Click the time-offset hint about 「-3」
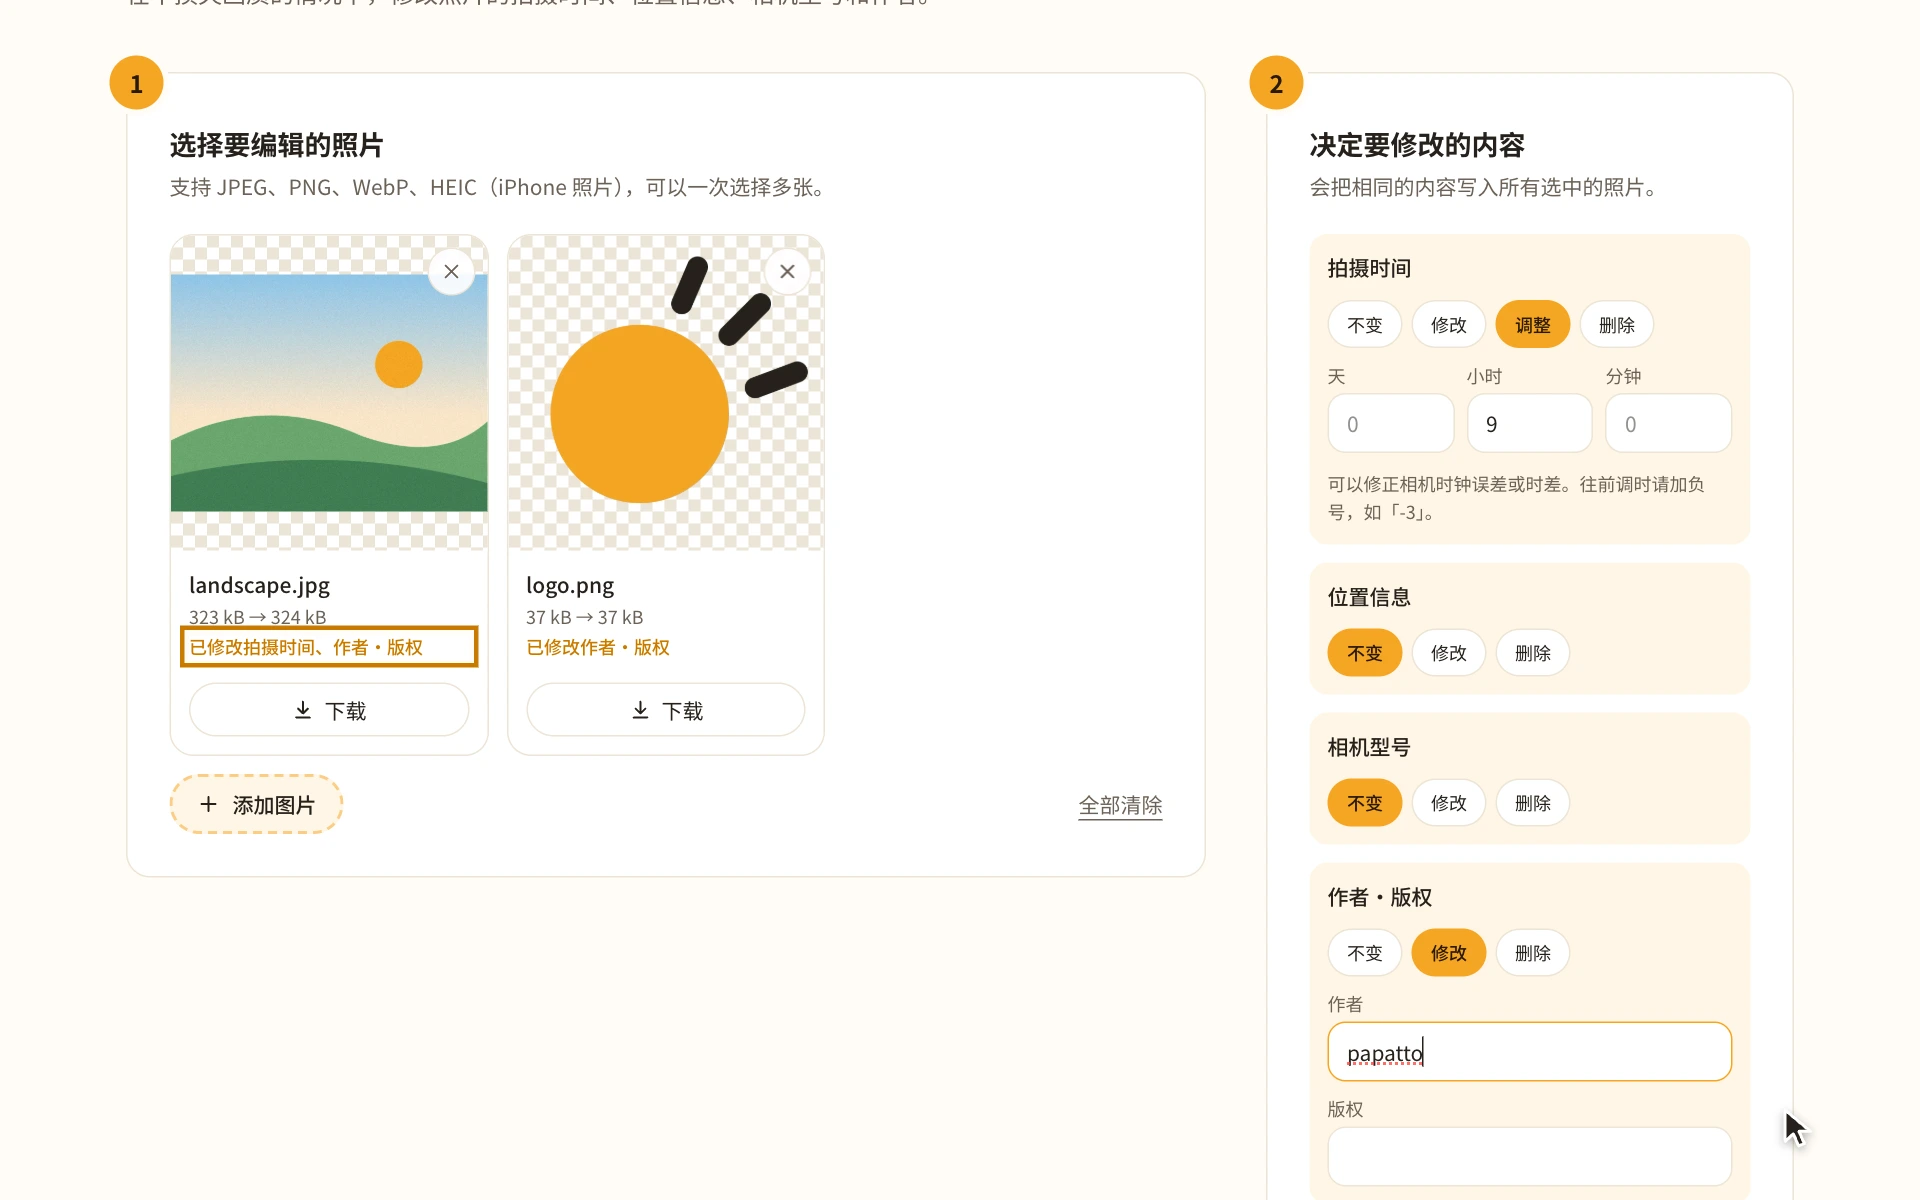 click(1516, 498)
